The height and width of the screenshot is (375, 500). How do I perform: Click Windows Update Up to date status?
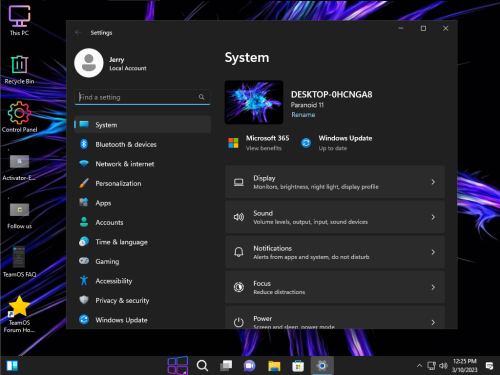[x=333, y=148]
